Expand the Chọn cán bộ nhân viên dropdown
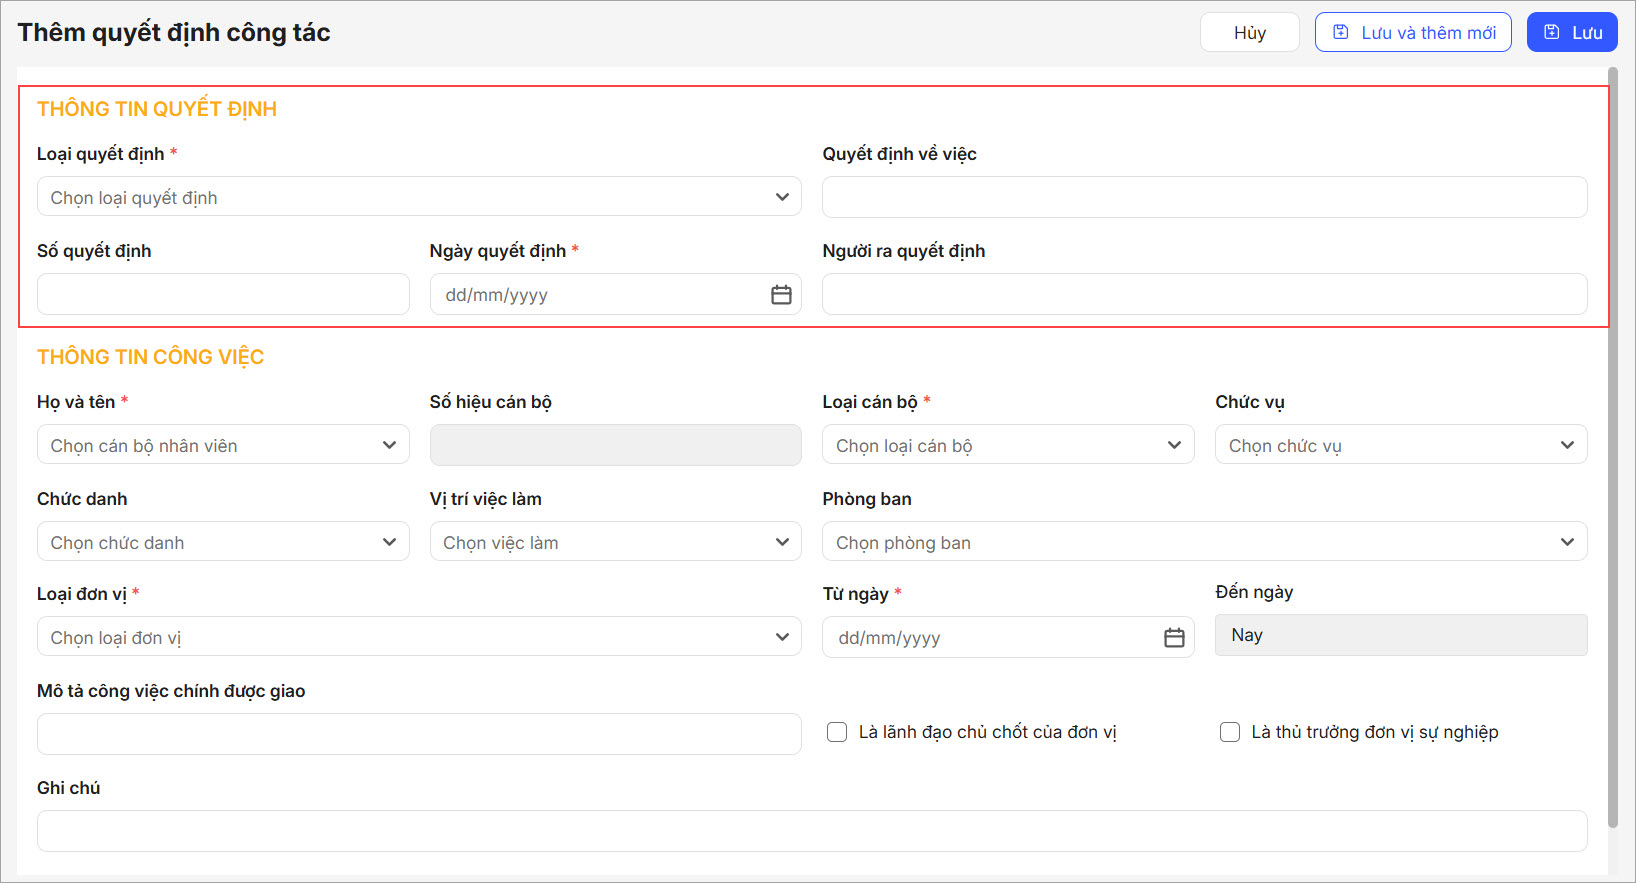 click(x=223, y=445)
